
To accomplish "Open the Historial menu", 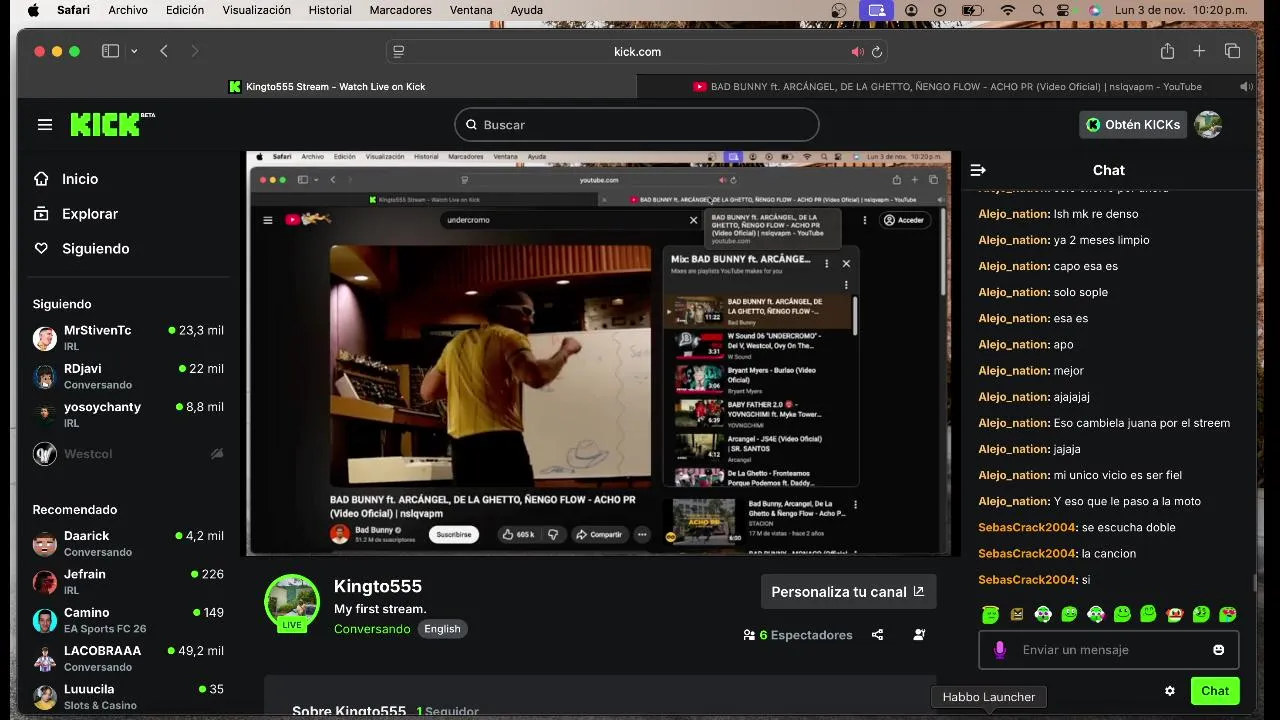I will tap(330, 10).
